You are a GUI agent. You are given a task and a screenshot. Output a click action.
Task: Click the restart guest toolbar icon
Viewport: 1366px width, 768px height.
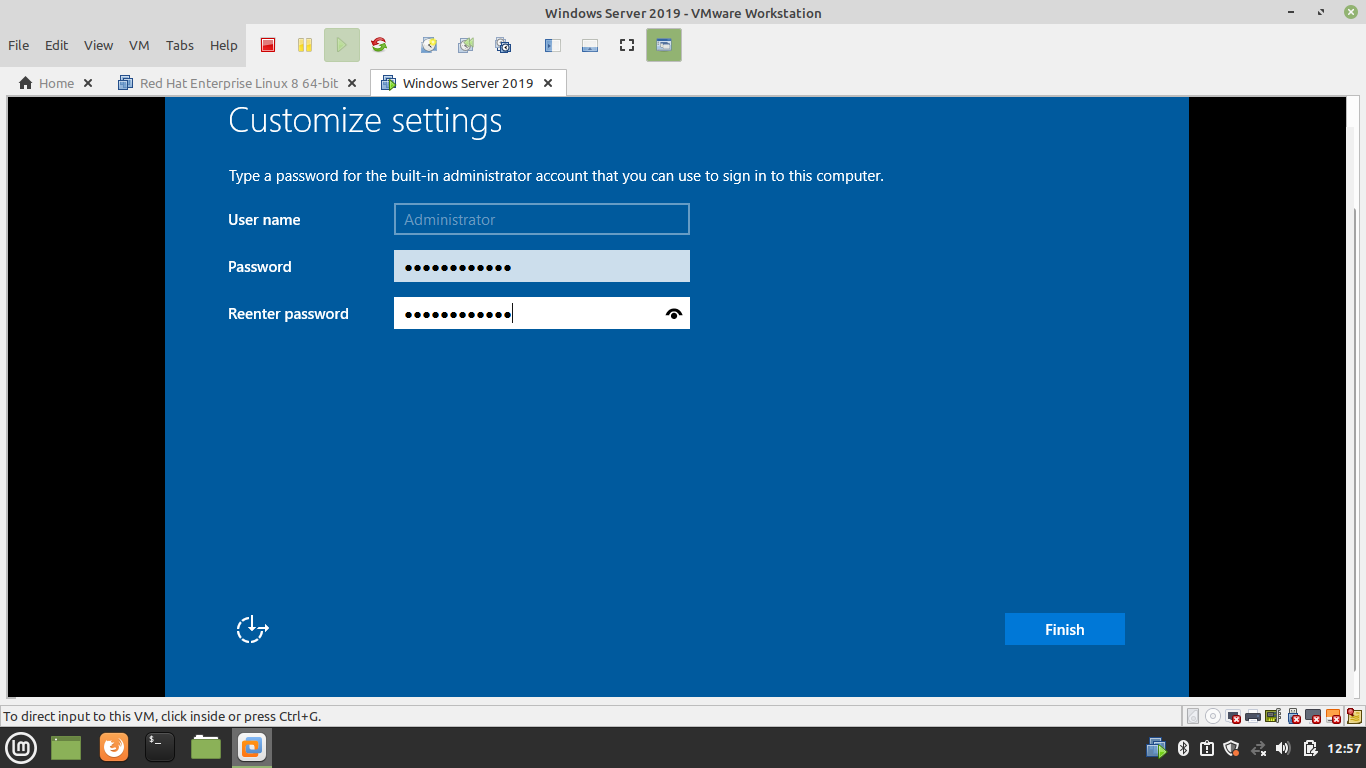tap(379, 45)
